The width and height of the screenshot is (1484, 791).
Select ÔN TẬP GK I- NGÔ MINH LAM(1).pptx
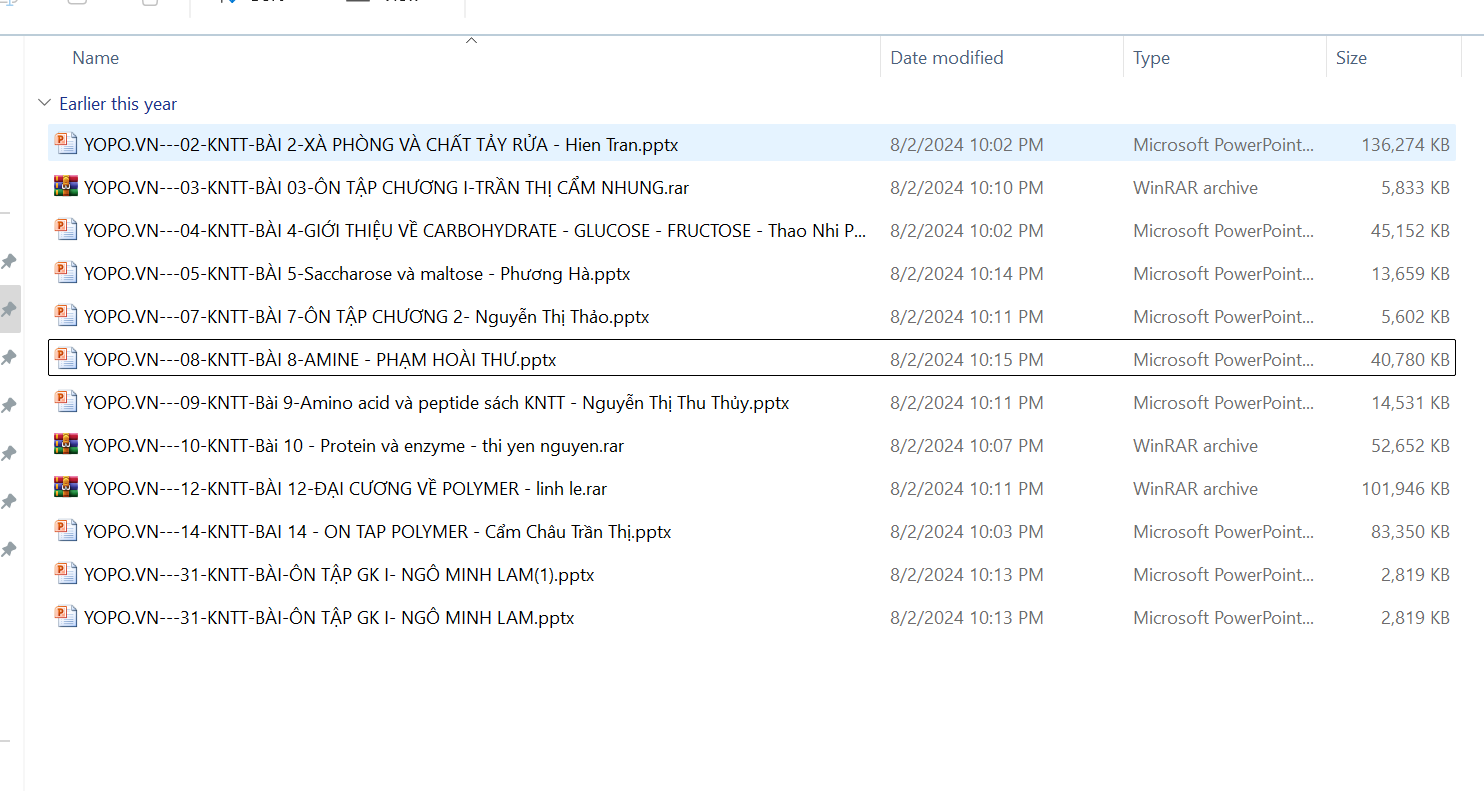tap(339, 575)
